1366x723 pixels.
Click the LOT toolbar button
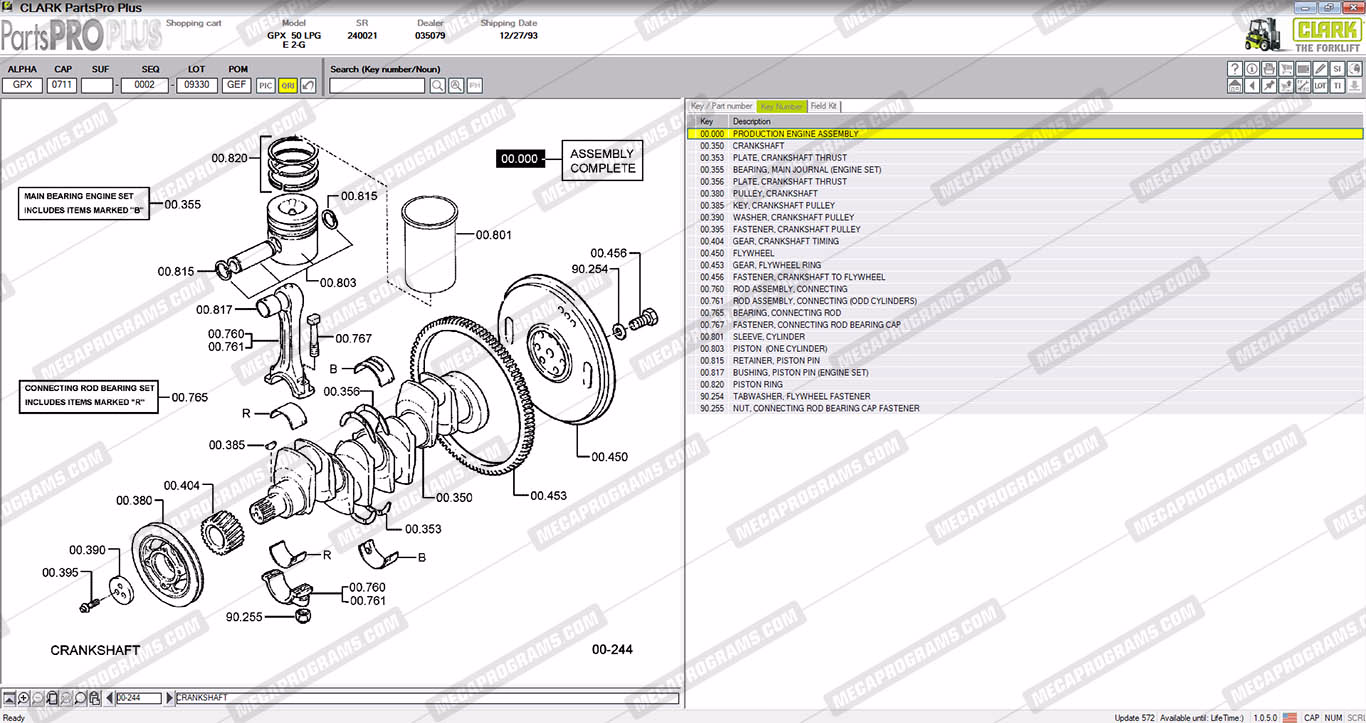point(1320,86)
